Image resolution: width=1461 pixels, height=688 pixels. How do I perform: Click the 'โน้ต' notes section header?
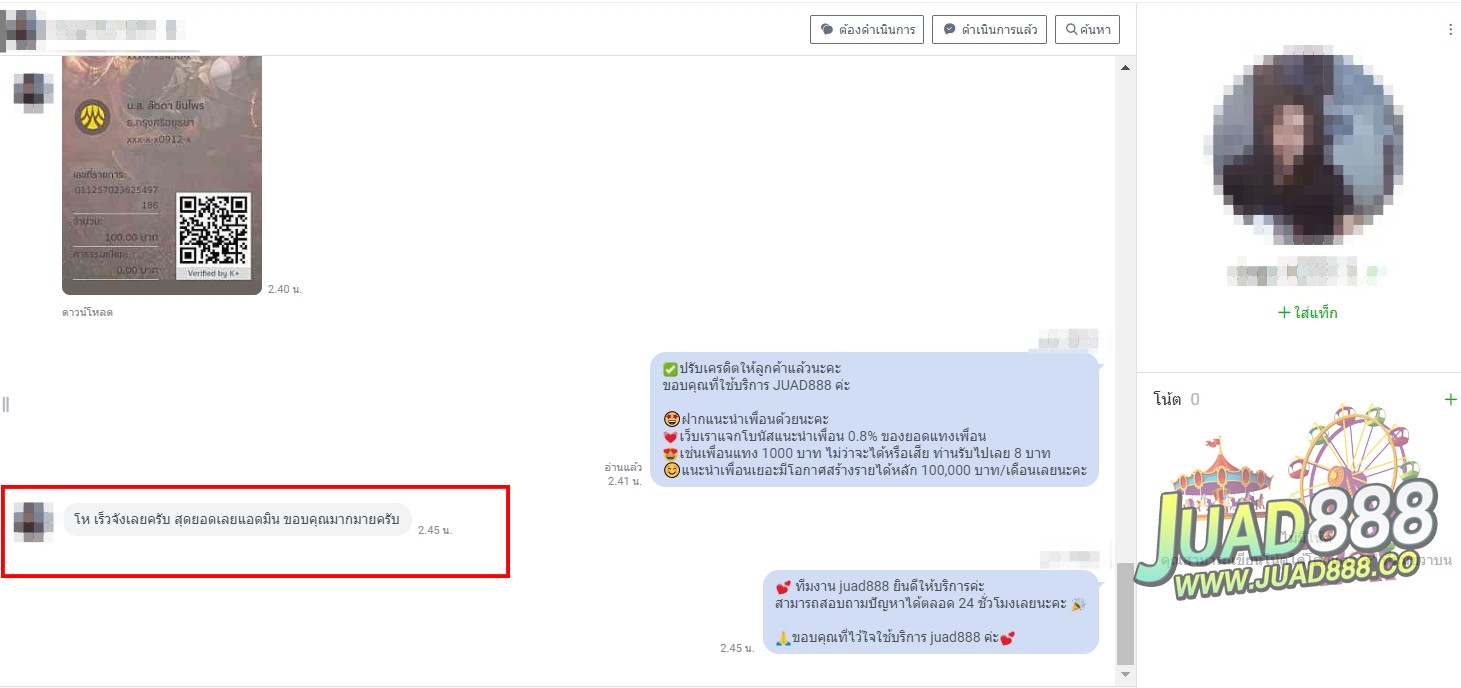click(x=1167, y=399)
